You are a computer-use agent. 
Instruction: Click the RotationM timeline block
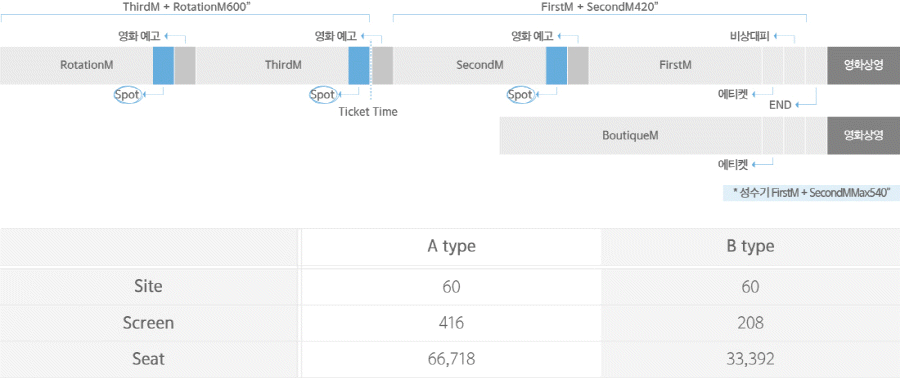pos(76,65)
